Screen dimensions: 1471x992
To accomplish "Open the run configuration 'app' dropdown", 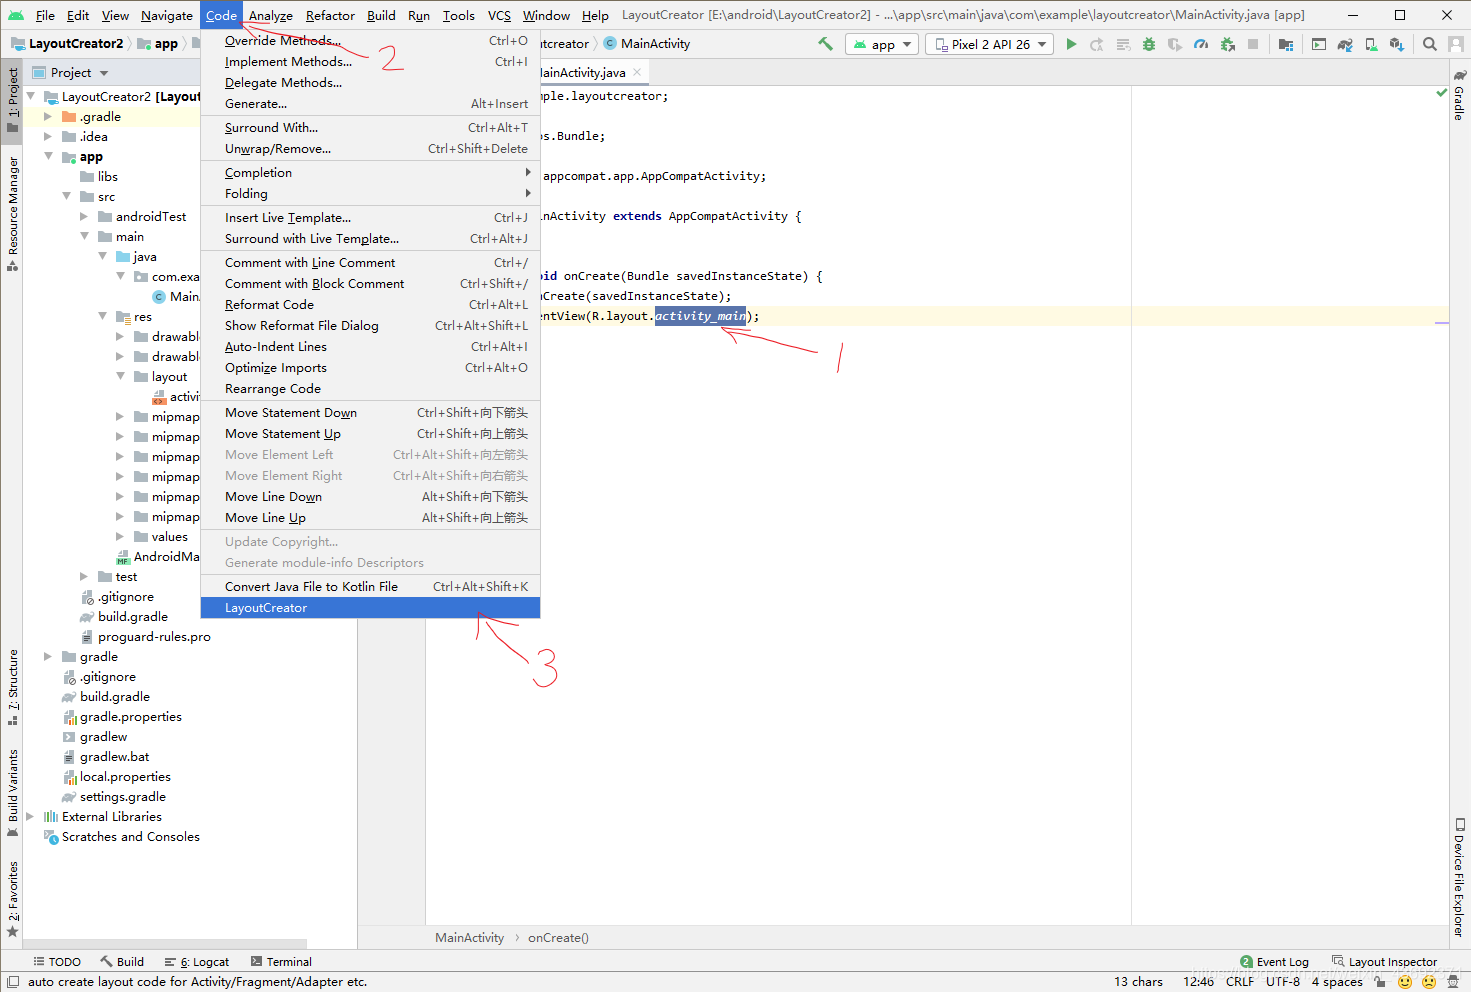I will click(x=883, y=44).
